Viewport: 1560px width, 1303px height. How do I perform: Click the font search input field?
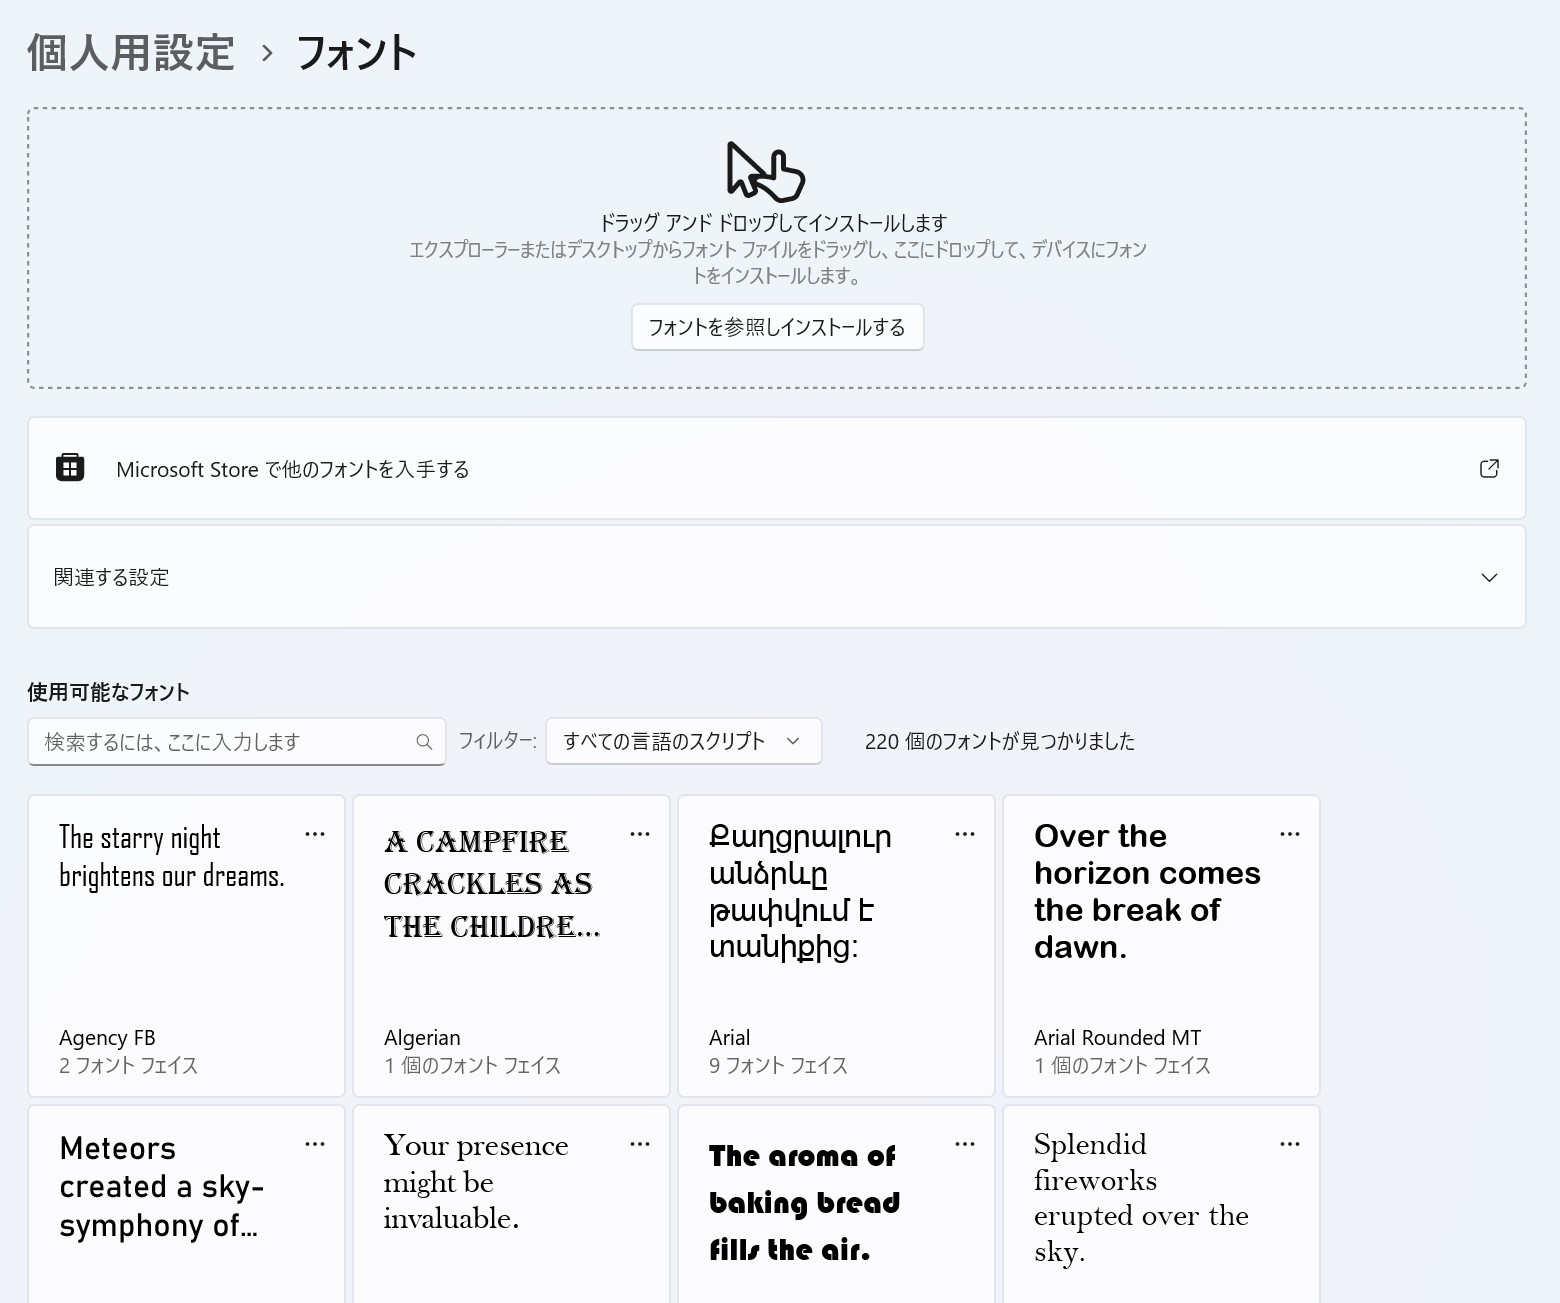[220, 741]
